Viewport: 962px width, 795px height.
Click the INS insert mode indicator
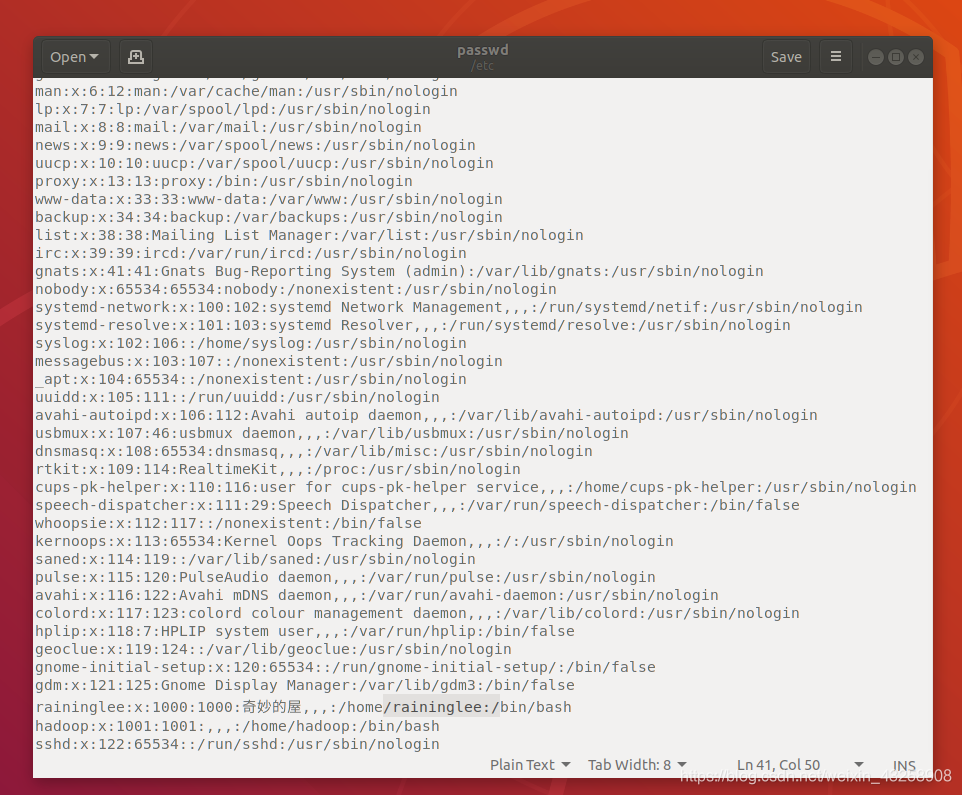point(904,766)
